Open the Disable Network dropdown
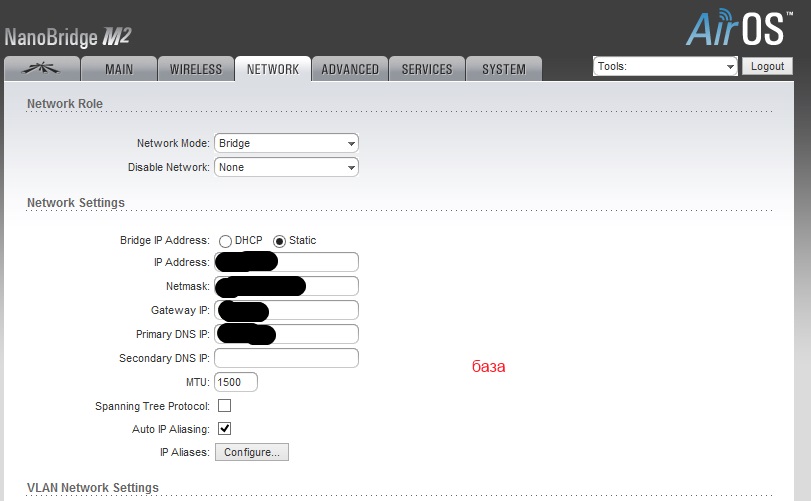This screenshot has width=811, height=501. pyautogui.click(x=287, y=167)
